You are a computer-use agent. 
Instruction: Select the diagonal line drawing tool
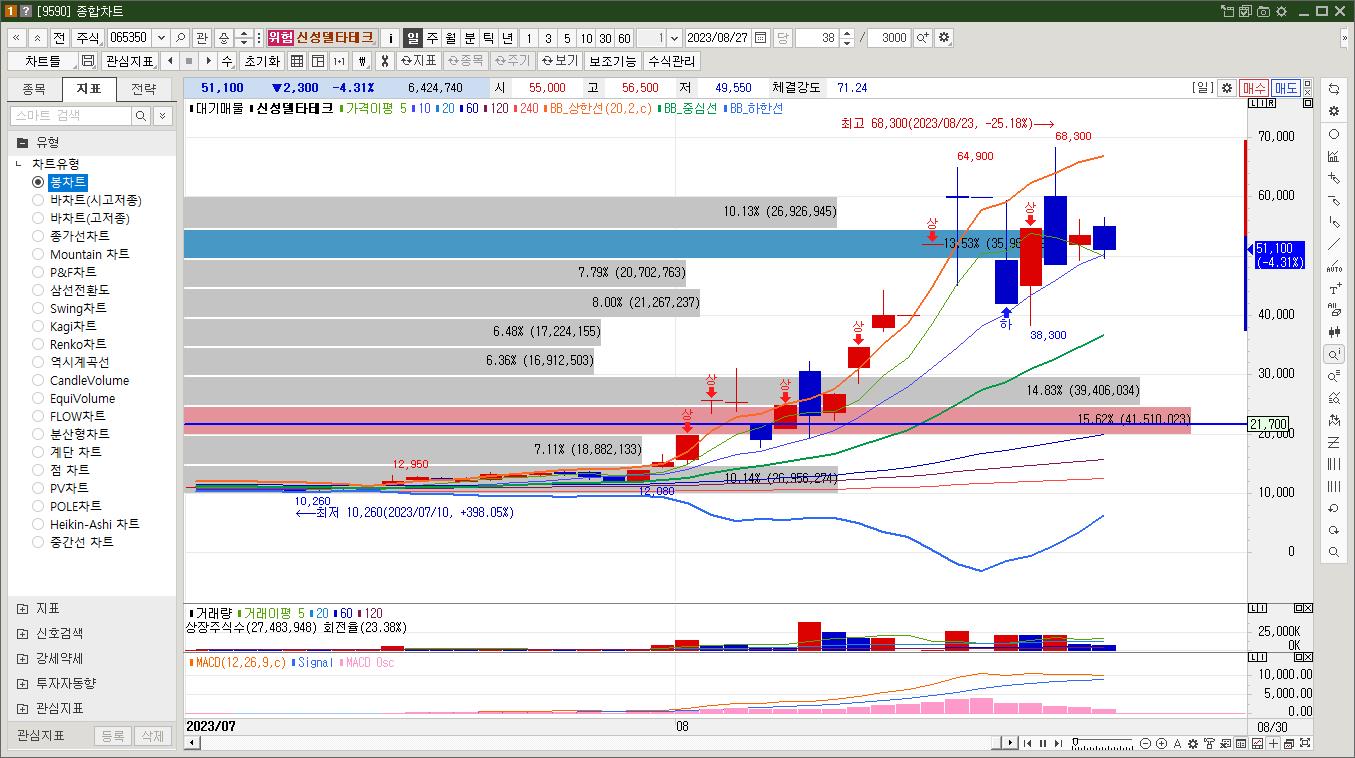(x=1334, y=245)
